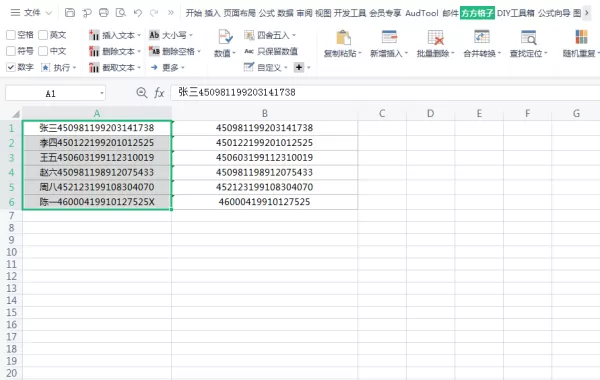Click the 复制粘贴 clipboard icon
This screenshot has width=600, height=380.
343,38
